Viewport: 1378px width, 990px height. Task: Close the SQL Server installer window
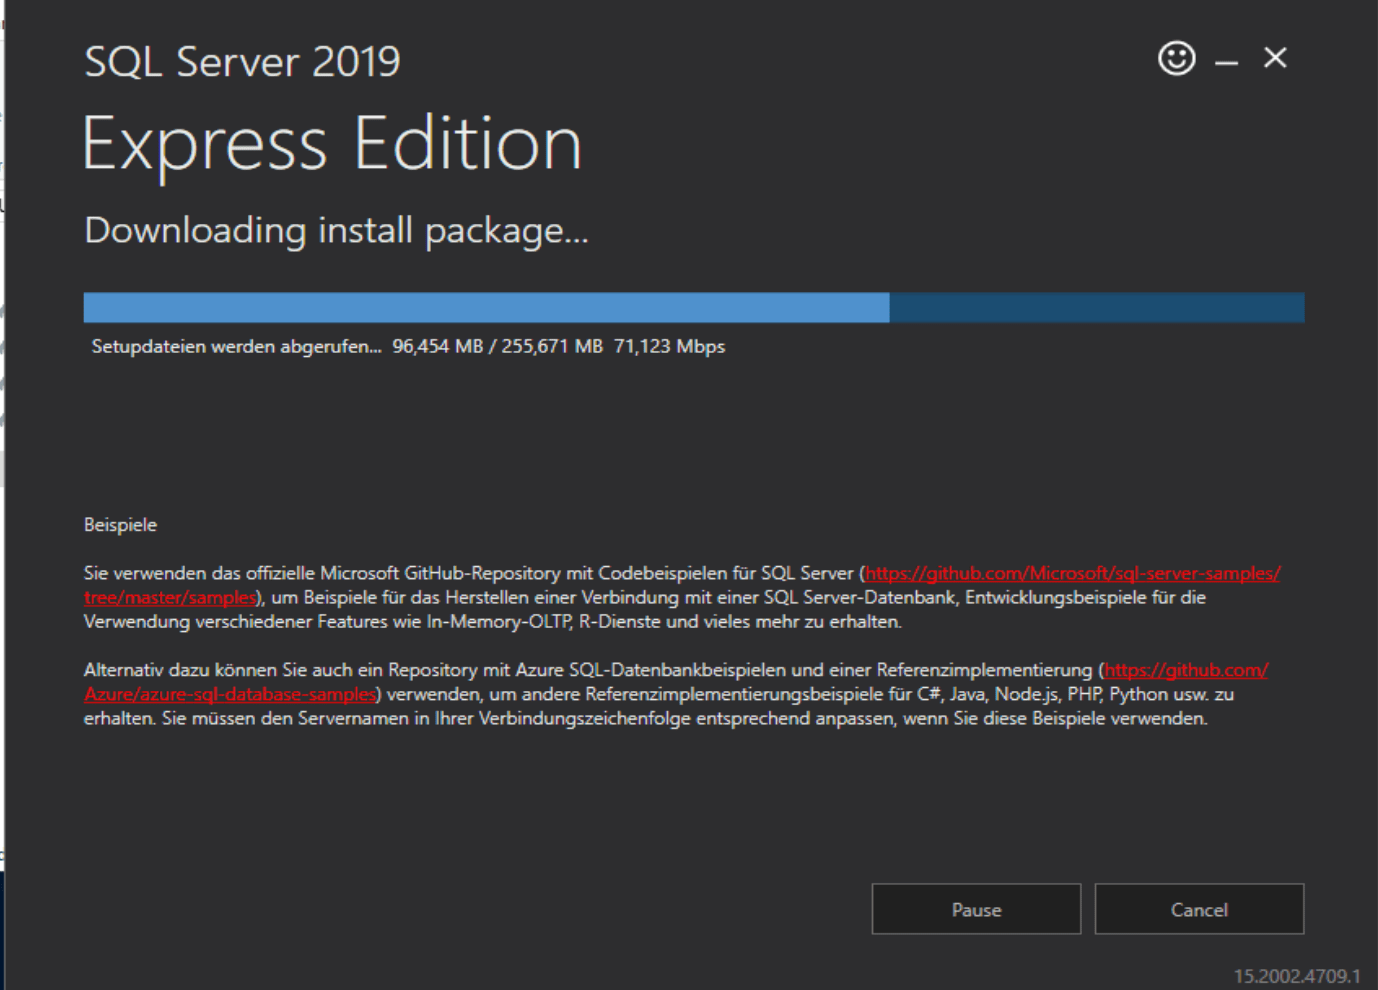1275,58
